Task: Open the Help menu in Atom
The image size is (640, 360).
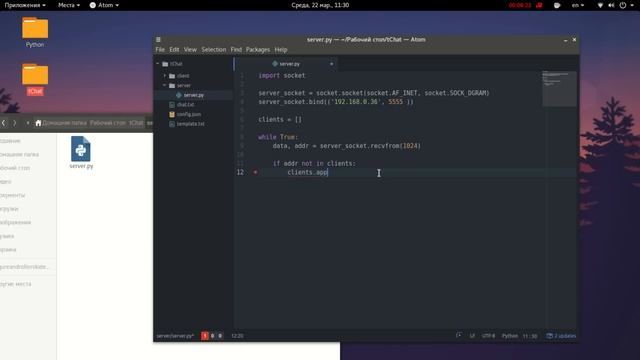Action: (281, 49)
